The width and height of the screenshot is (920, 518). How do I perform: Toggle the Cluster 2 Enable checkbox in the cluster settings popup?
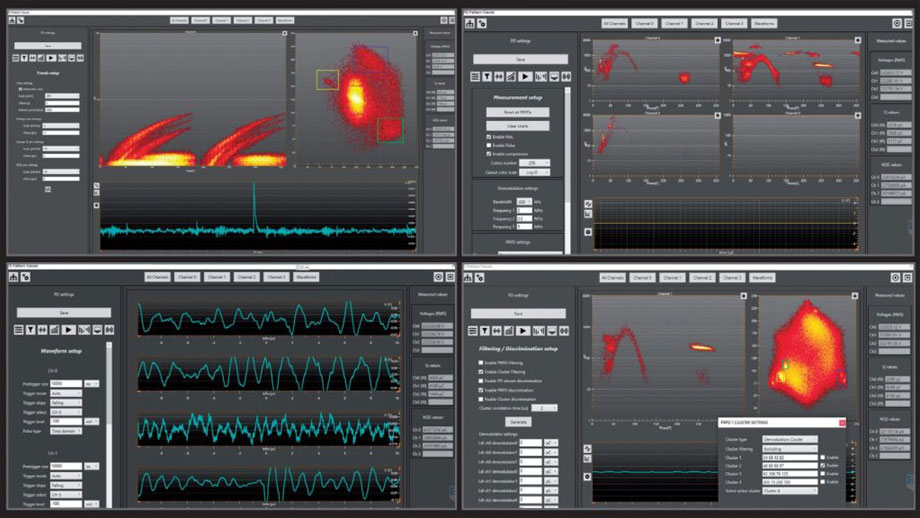click(x=822, y=464)
